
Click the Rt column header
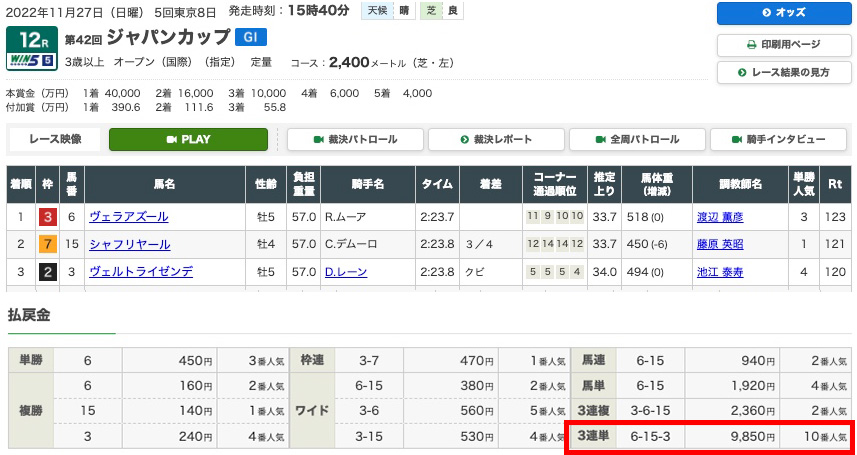click(835, 185)
